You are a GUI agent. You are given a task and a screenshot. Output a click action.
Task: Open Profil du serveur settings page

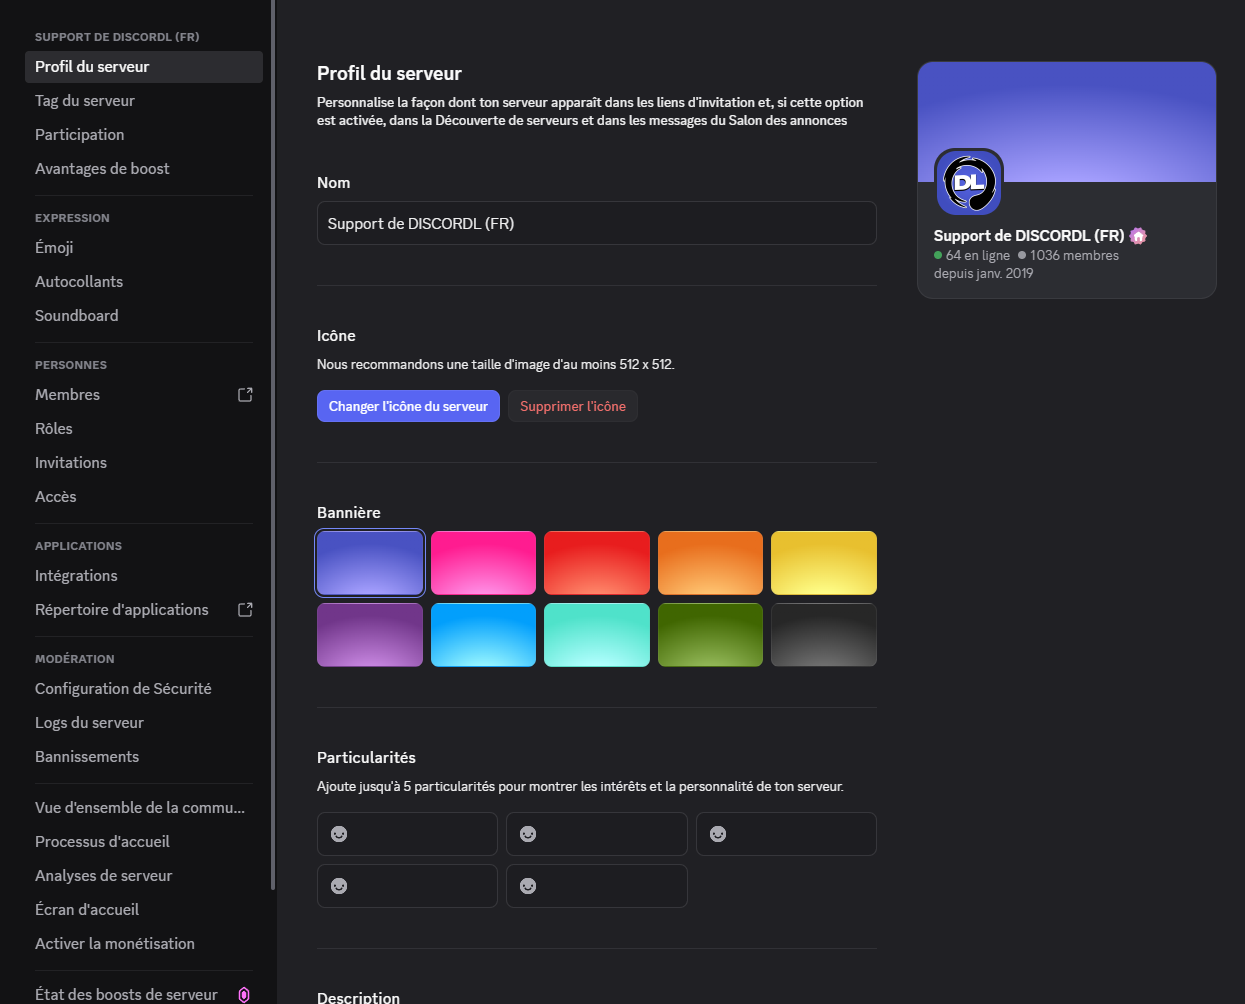[x=144, y=67]
